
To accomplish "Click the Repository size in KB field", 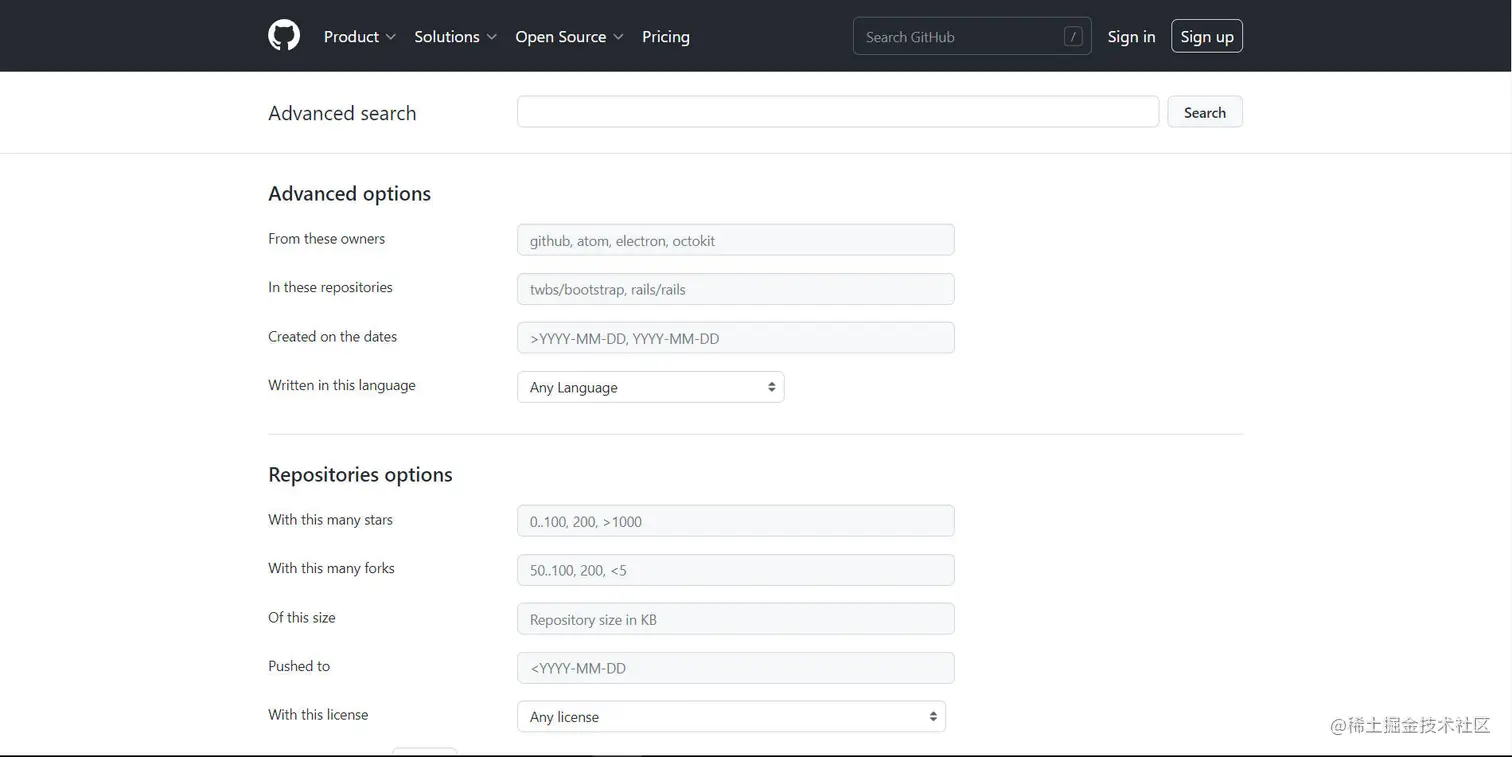I will 735,619.
